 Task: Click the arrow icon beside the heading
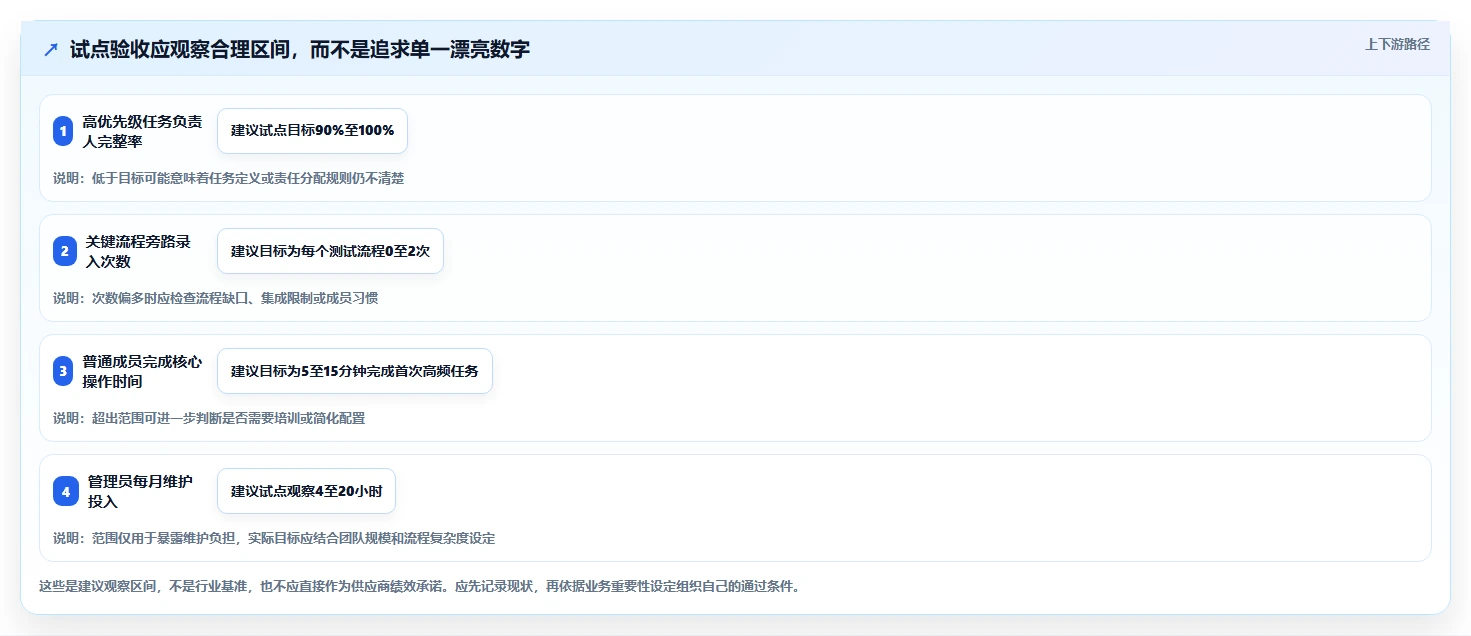(51, 49)
